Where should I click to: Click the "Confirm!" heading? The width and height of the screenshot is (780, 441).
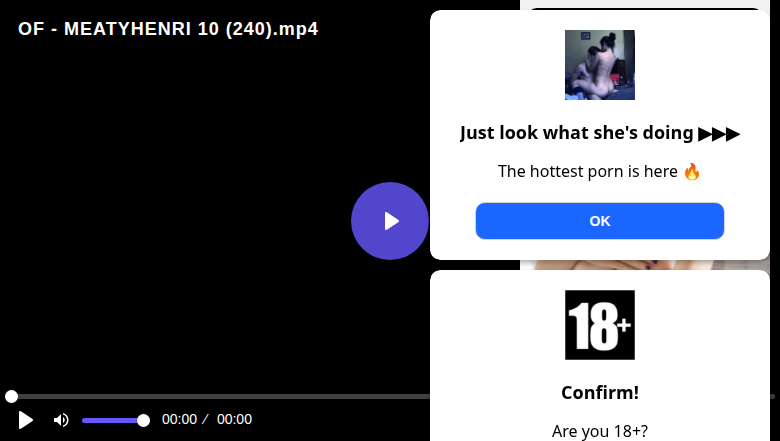[599, 393]
